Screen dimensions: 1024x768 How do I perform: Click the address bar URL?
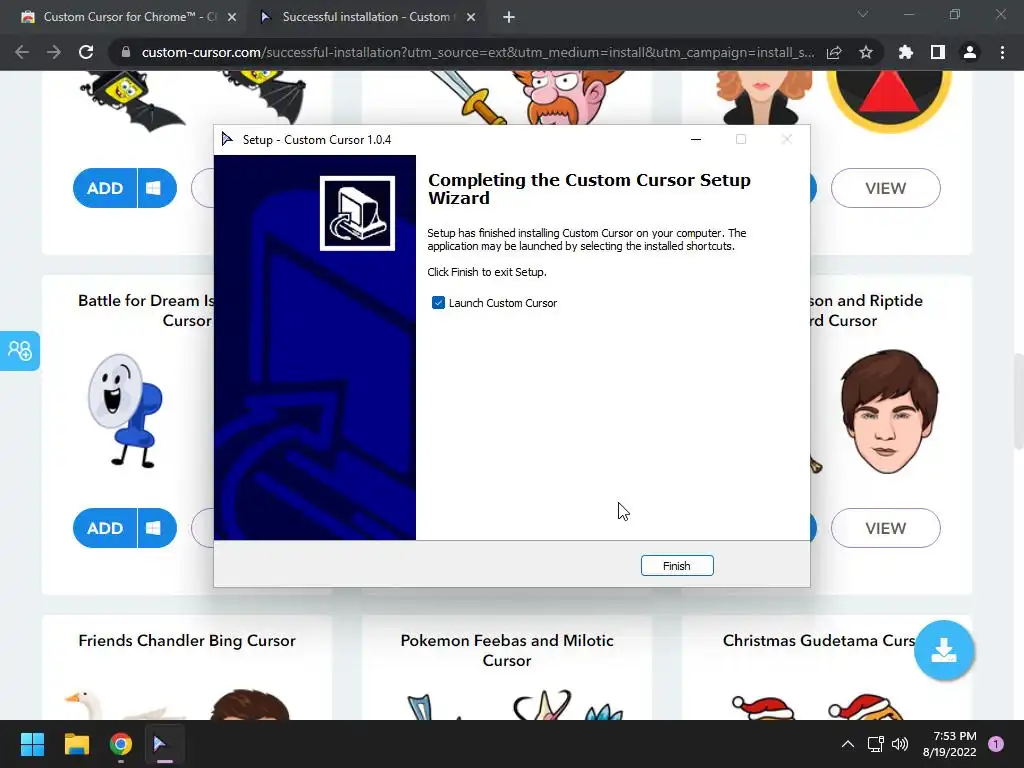[x=477, y=52]
